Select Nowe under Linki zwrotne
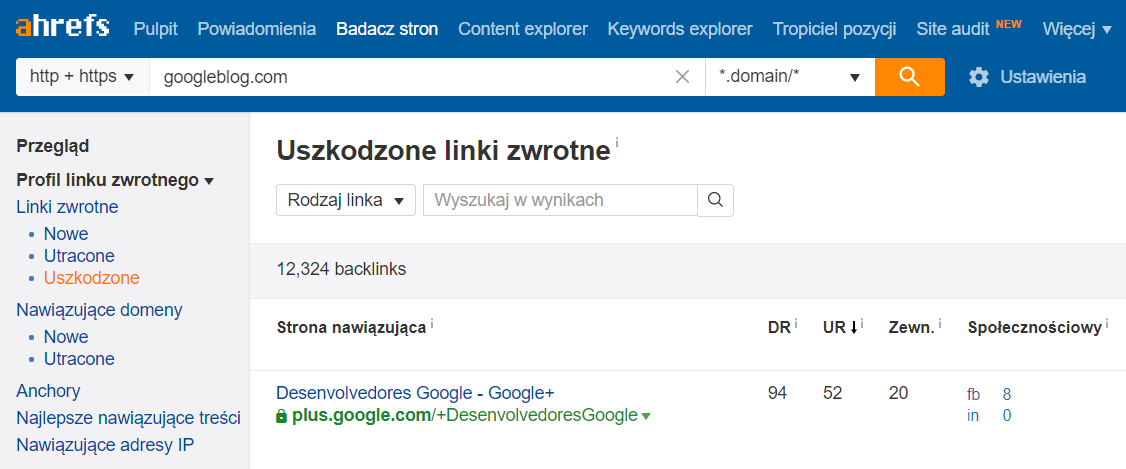The image size is (1126, 469). coord(66,234)
